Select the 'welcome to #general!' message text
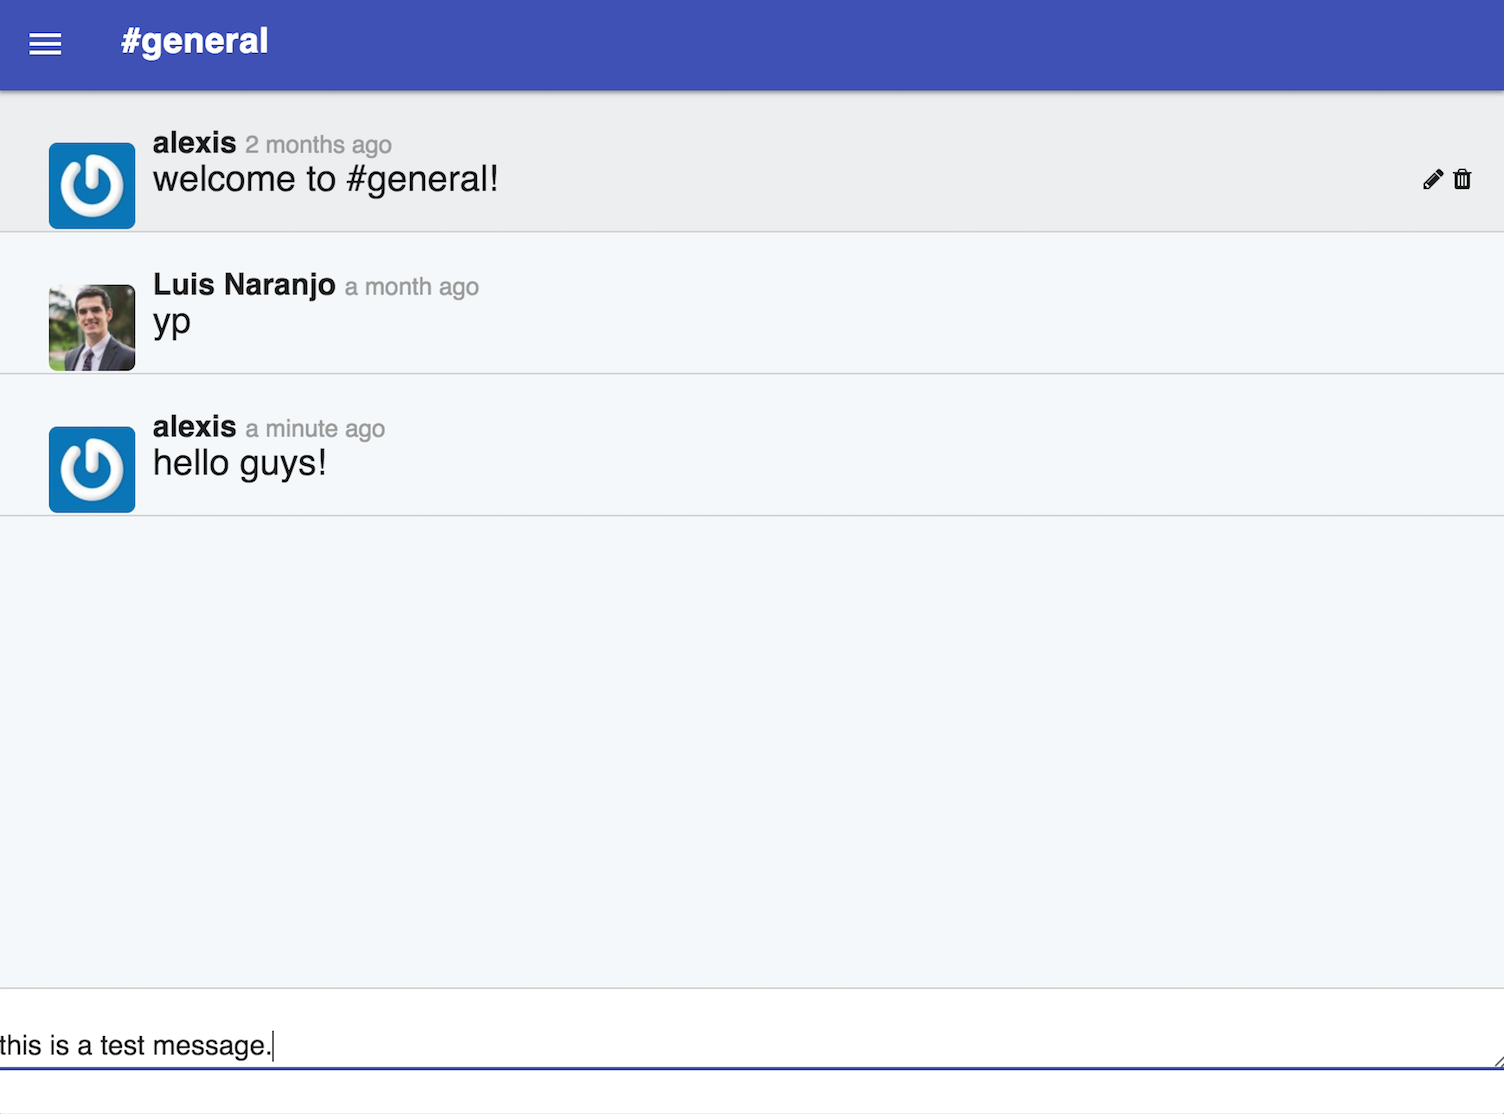1504x1114 pixels. 325,180
